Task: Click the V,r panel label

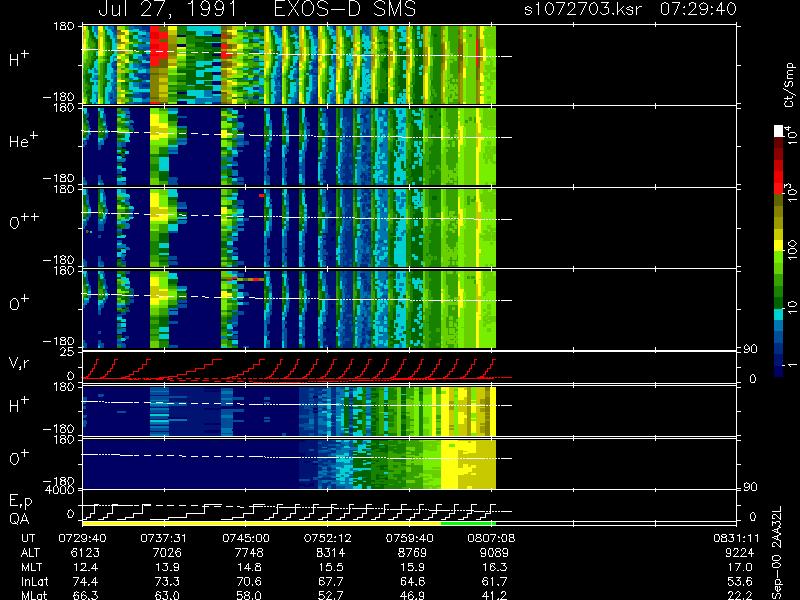Action: click(x=20, y=363)
